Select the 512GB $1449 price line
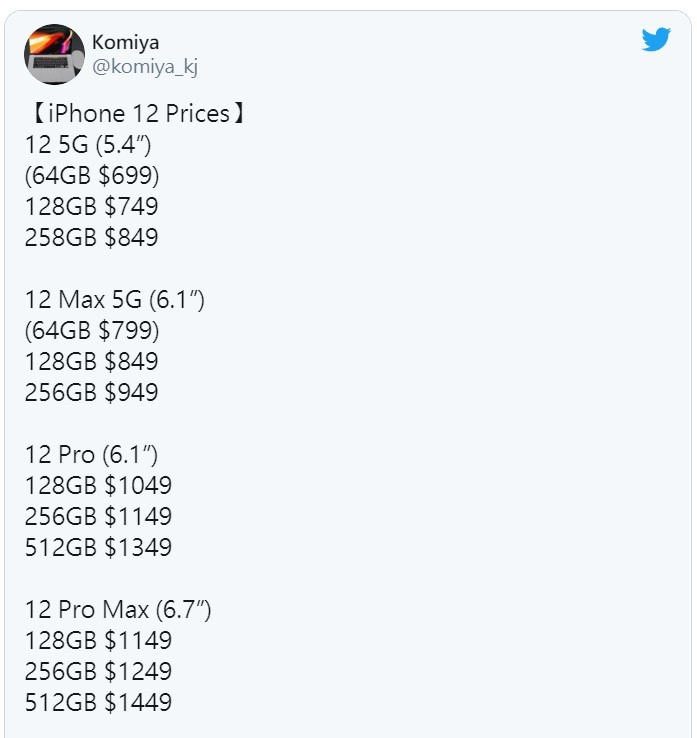This screenshot has width=697, height=738. 98,703
